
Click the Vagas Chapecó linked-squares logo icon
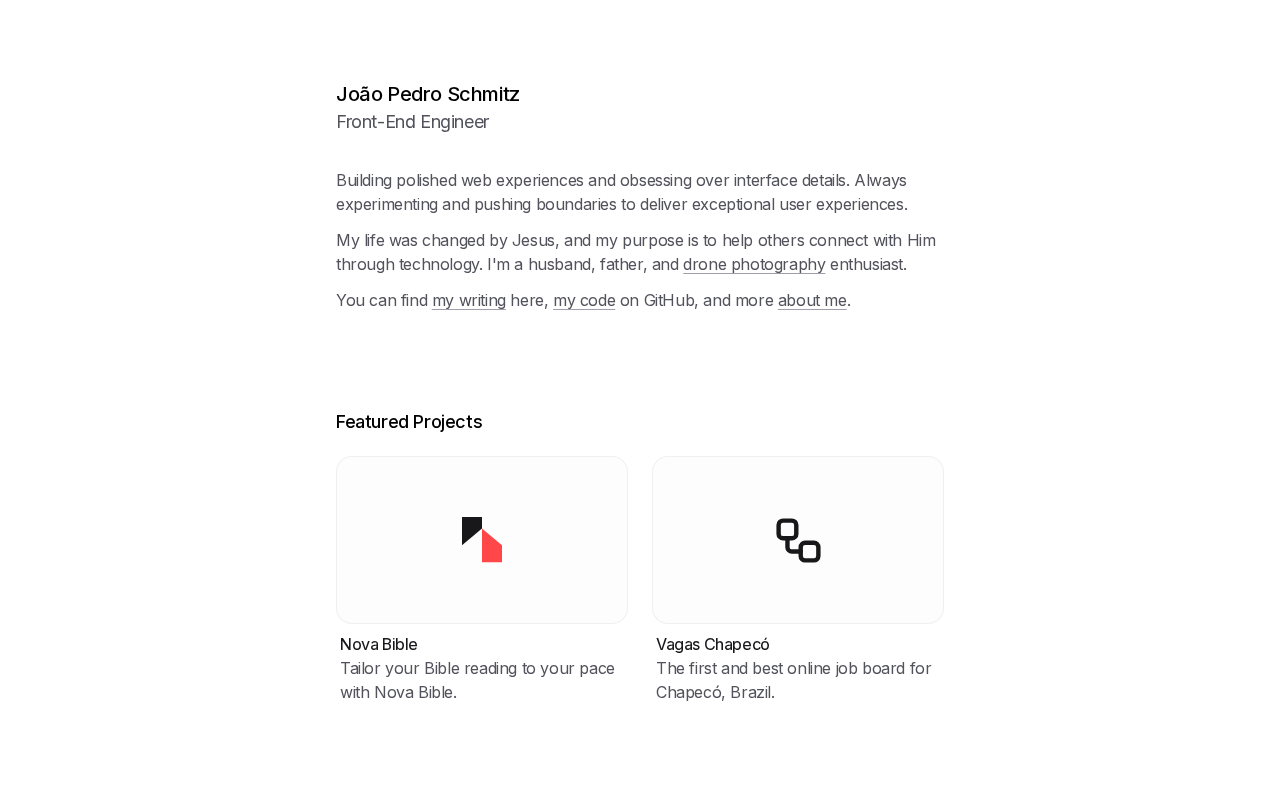click(798, 540)
